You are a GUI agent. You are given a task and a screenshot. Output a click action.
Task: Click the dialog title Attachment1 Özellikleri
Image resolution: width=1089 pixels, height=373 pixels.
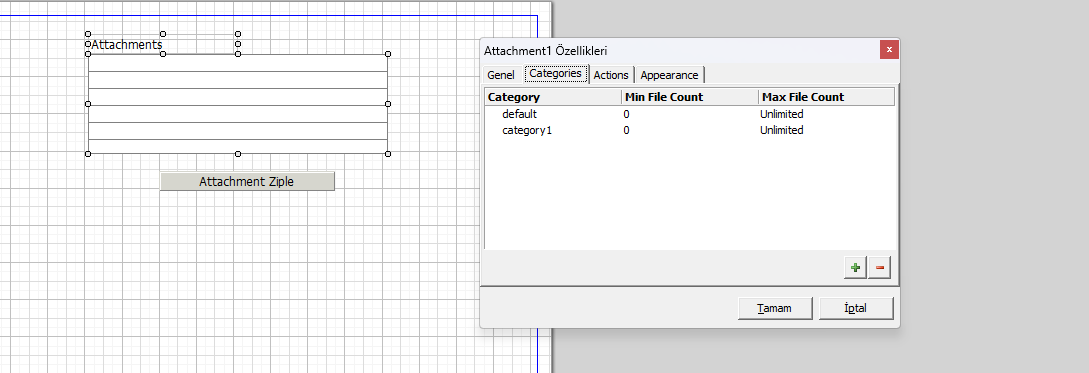[x=546, y=51]
